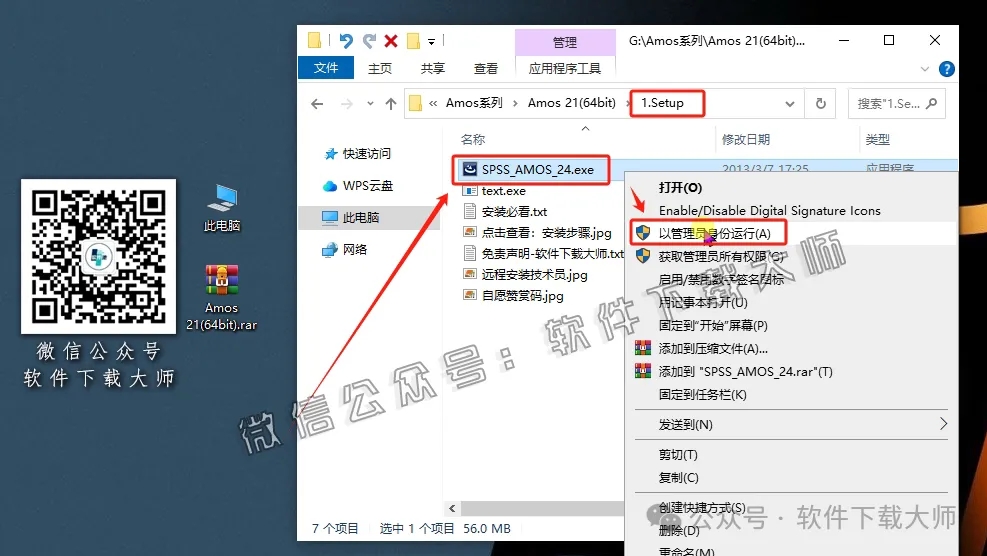987x556 pixels.
Task: Click the QR code image on desktop
Action: [98, 256]
